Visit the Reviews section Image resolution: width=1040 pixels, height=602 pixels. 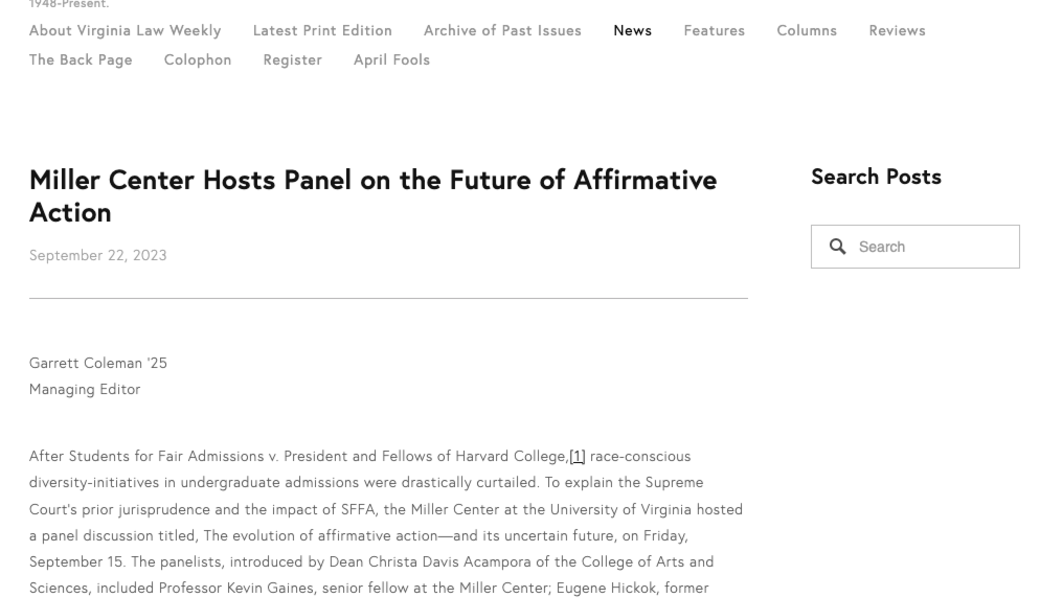click(x=897, y=31)
